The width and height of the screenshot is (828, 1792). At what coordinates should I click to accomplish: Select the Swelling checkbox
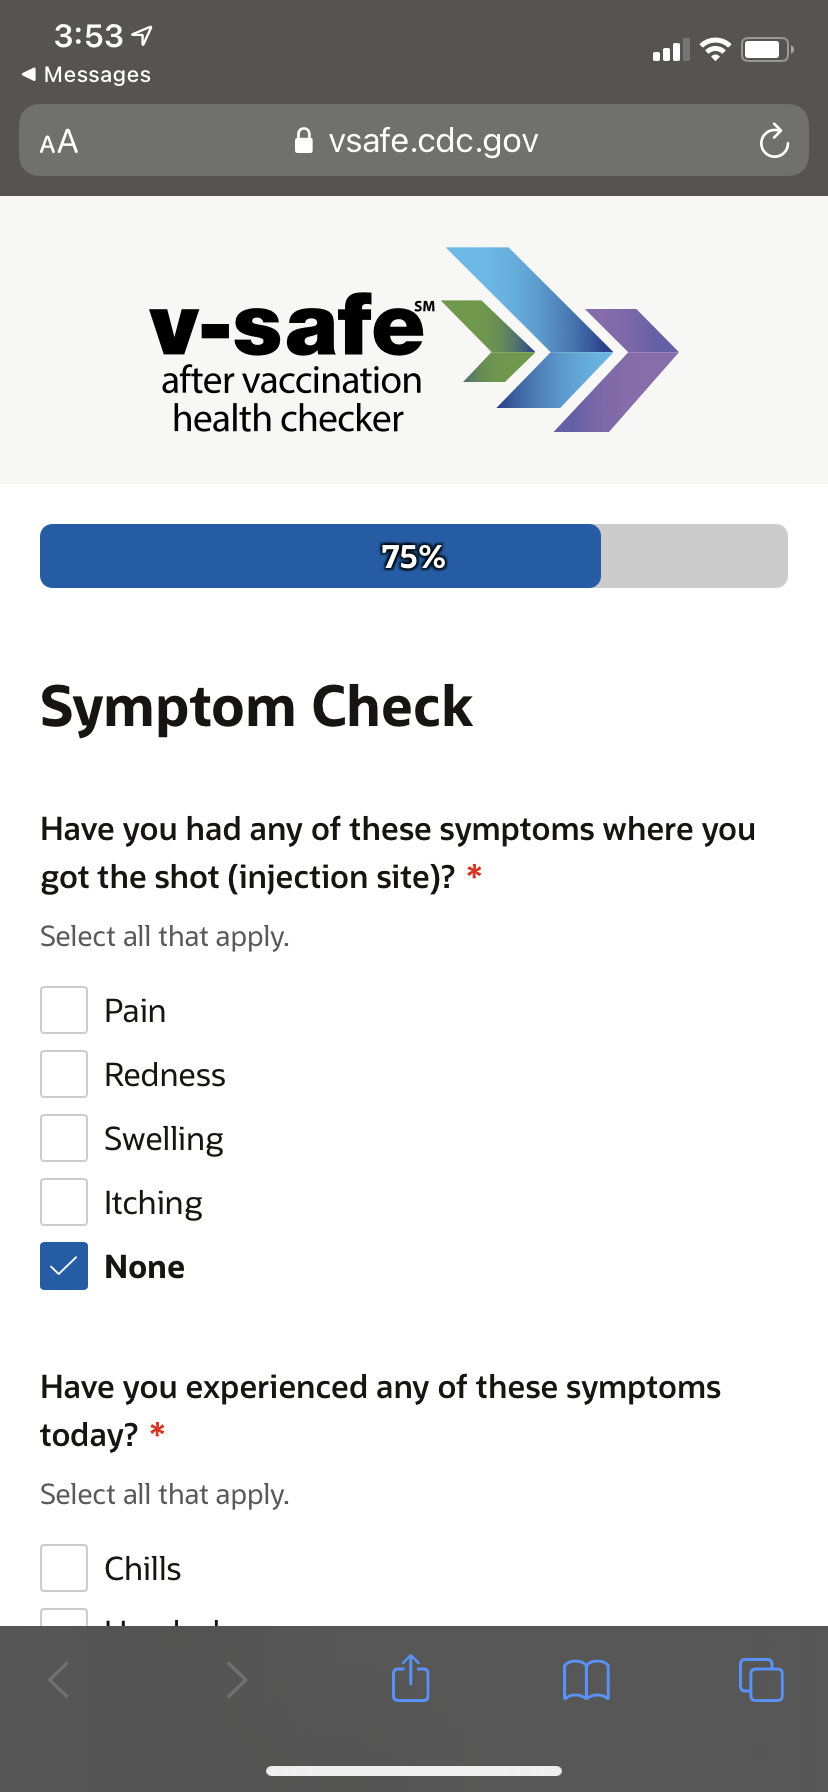pos(63,1137)
